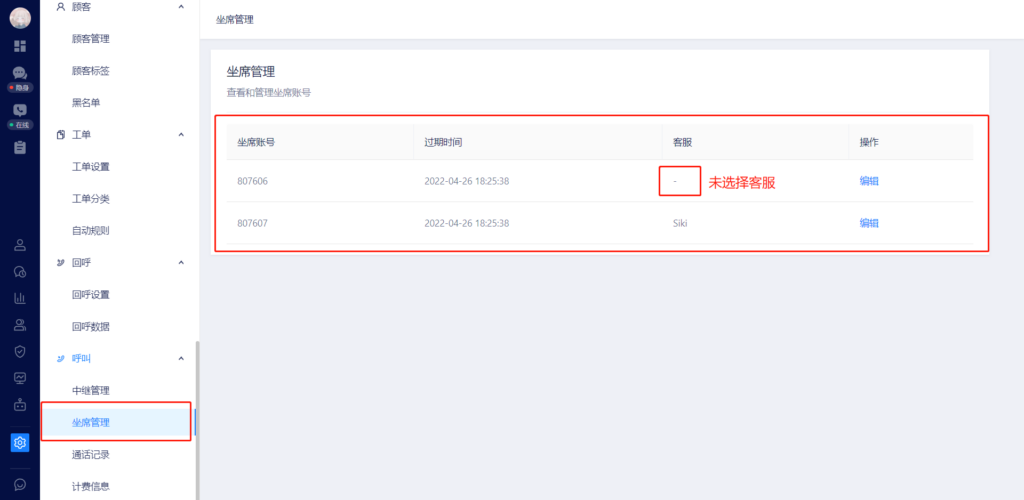Viewport: 1024px width, 500px height.
Task: Toggle the 隐身 chat status badge
Action: (x=20, y=87)
